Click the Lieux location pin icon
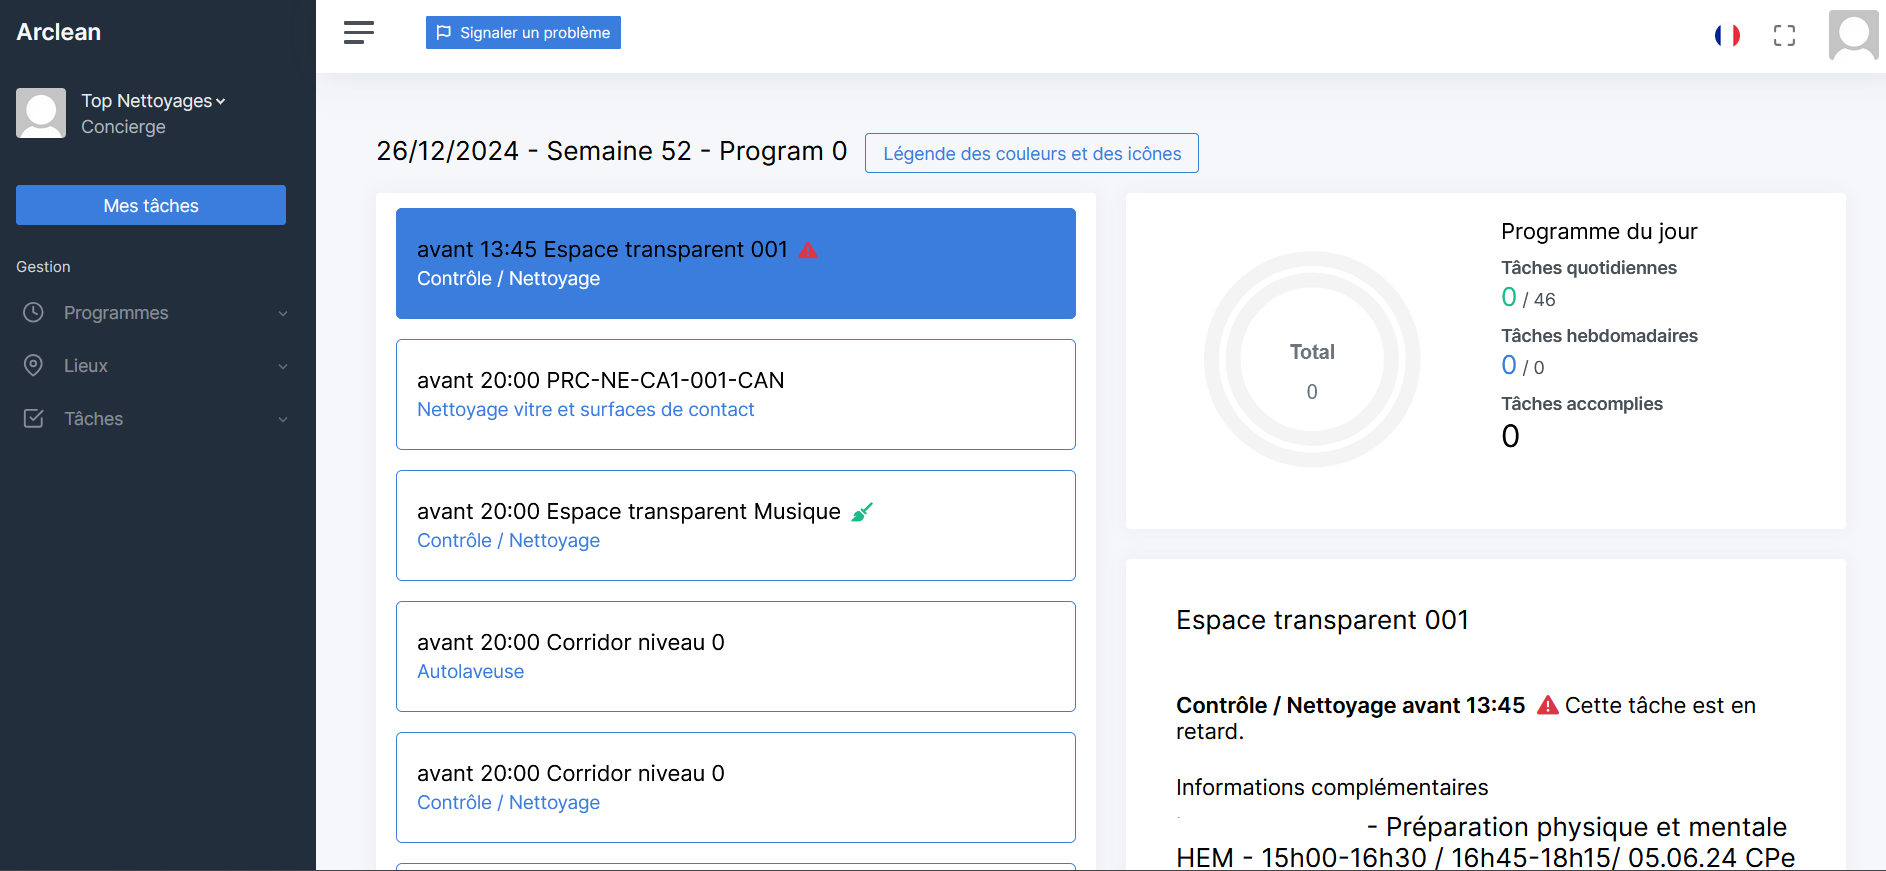 point(33,365)
